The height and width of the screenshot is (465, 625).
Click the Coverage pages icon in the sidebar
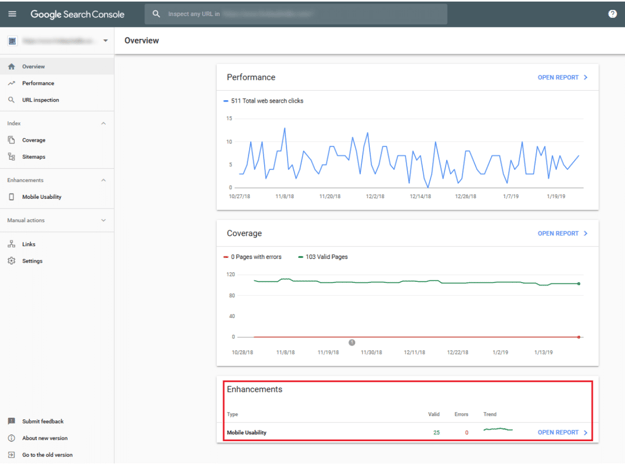tap(12, 140)
